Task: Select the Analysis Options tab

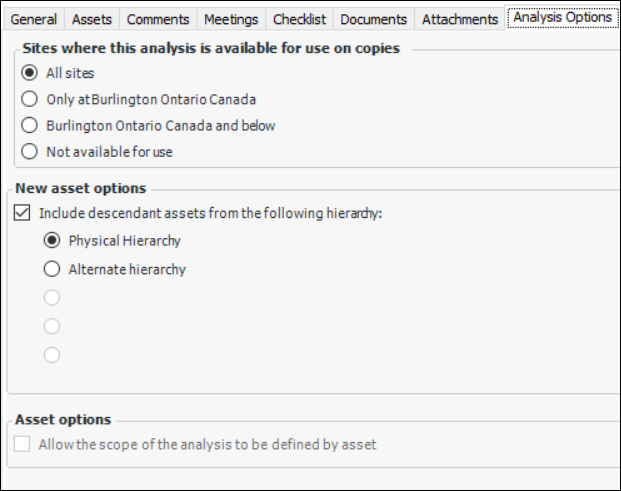Action: pos(562,18)
